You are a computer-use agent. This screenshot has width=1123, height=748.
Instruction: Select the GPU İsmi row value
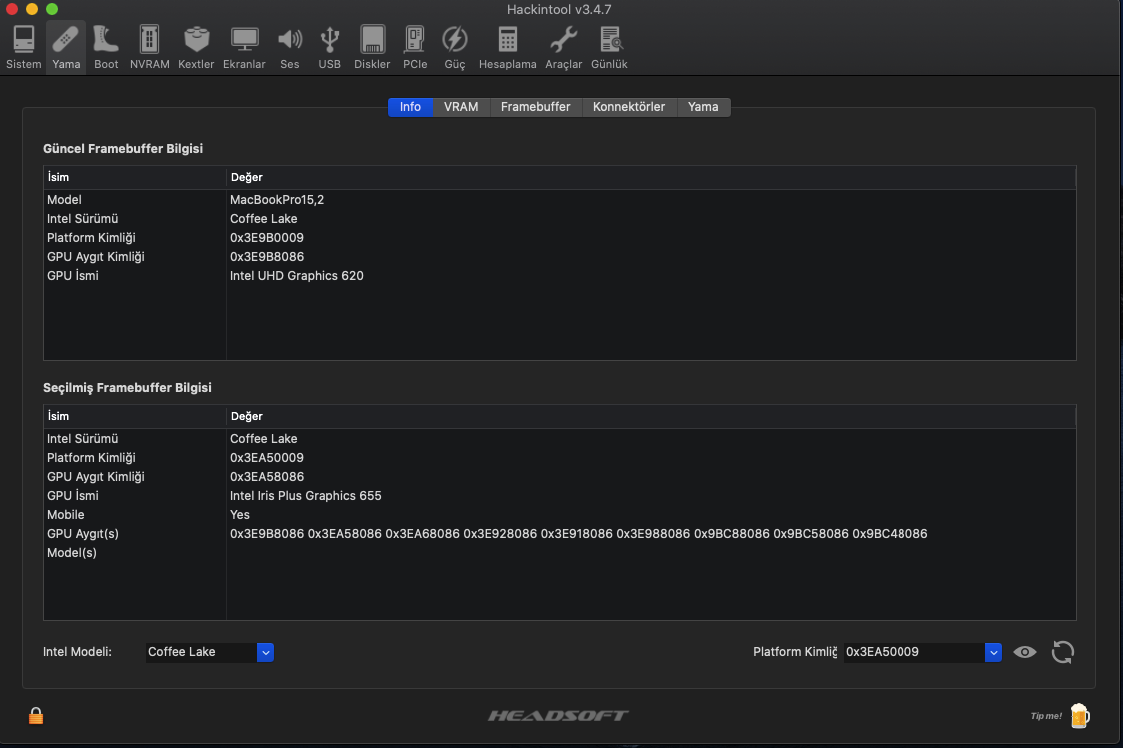[296, 275]
